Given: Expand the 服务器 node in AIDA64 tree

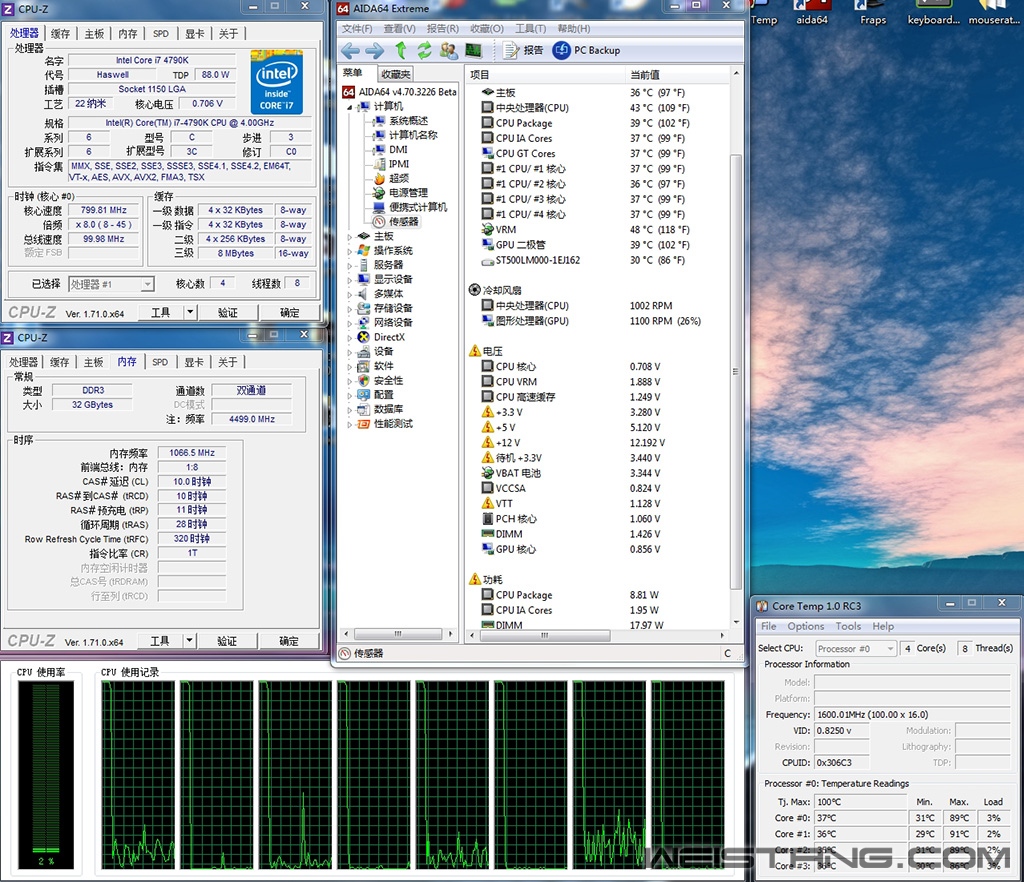Looking at the screenshot, I should coord(349,265).
